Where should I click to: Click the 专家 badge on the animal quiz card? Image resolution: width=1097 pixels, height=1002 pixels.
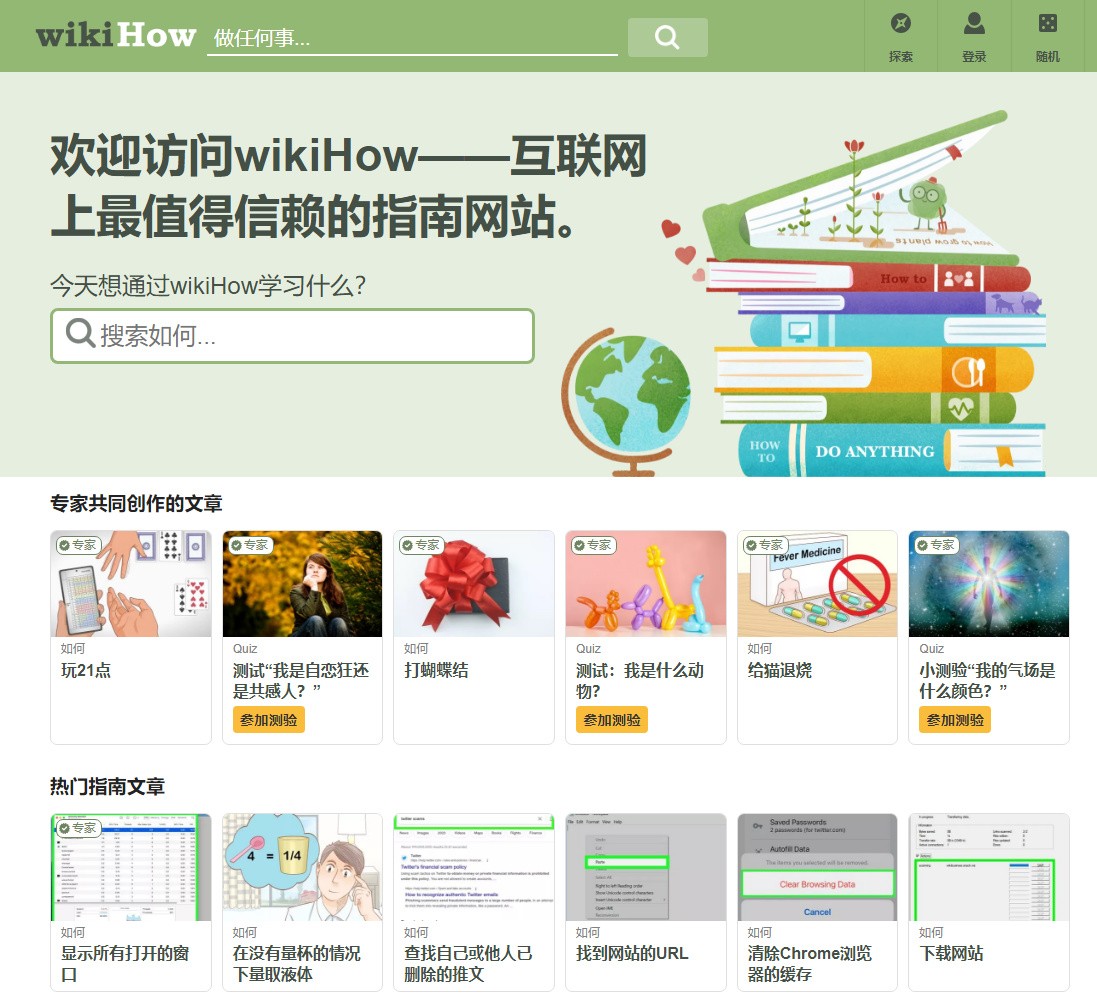point(593,545)
